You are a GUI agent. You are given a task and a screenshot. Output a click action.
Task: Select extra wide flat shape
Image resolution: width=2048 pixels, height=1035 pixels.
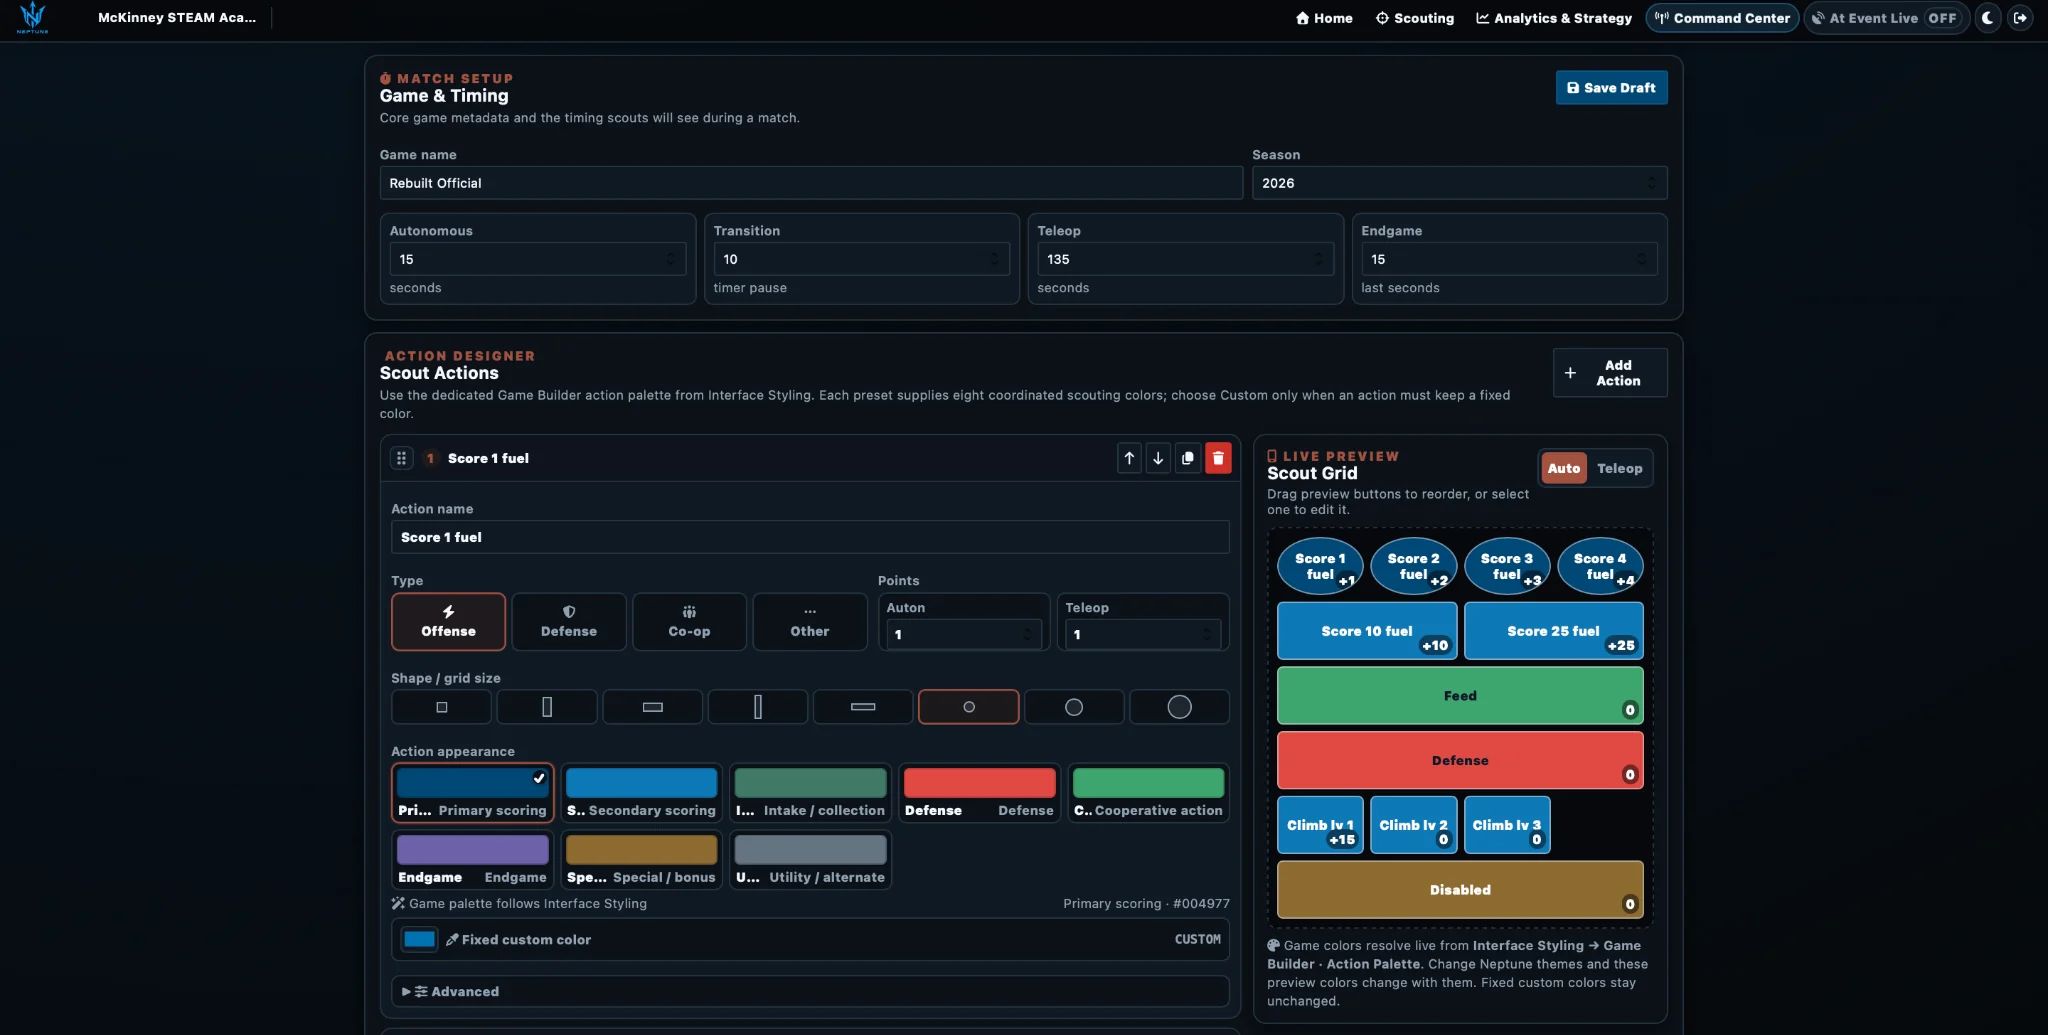pos(863,707)
